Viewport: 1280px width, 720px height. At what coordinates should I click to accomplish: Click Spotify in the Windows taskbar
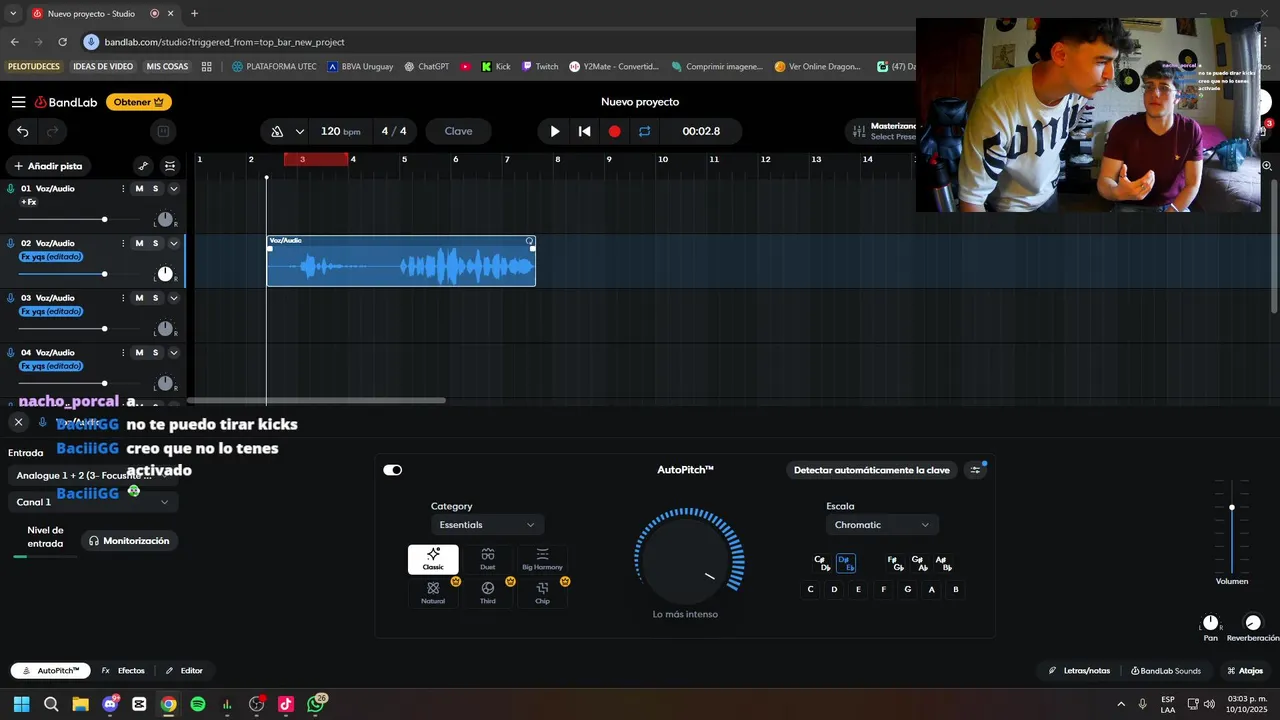pyautogui.click(x=198, y=704)
